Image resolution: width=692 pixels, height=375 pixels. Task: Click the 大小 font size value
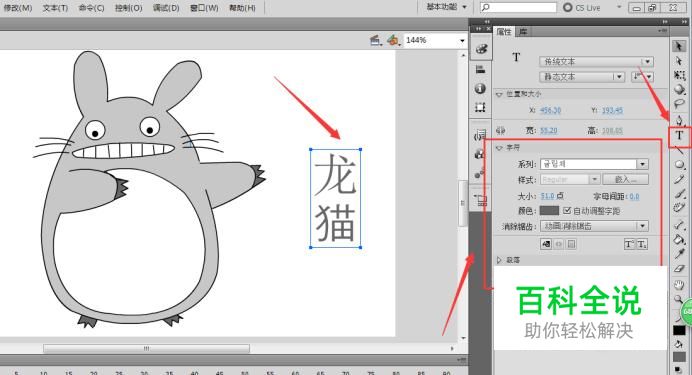point(547,196)
